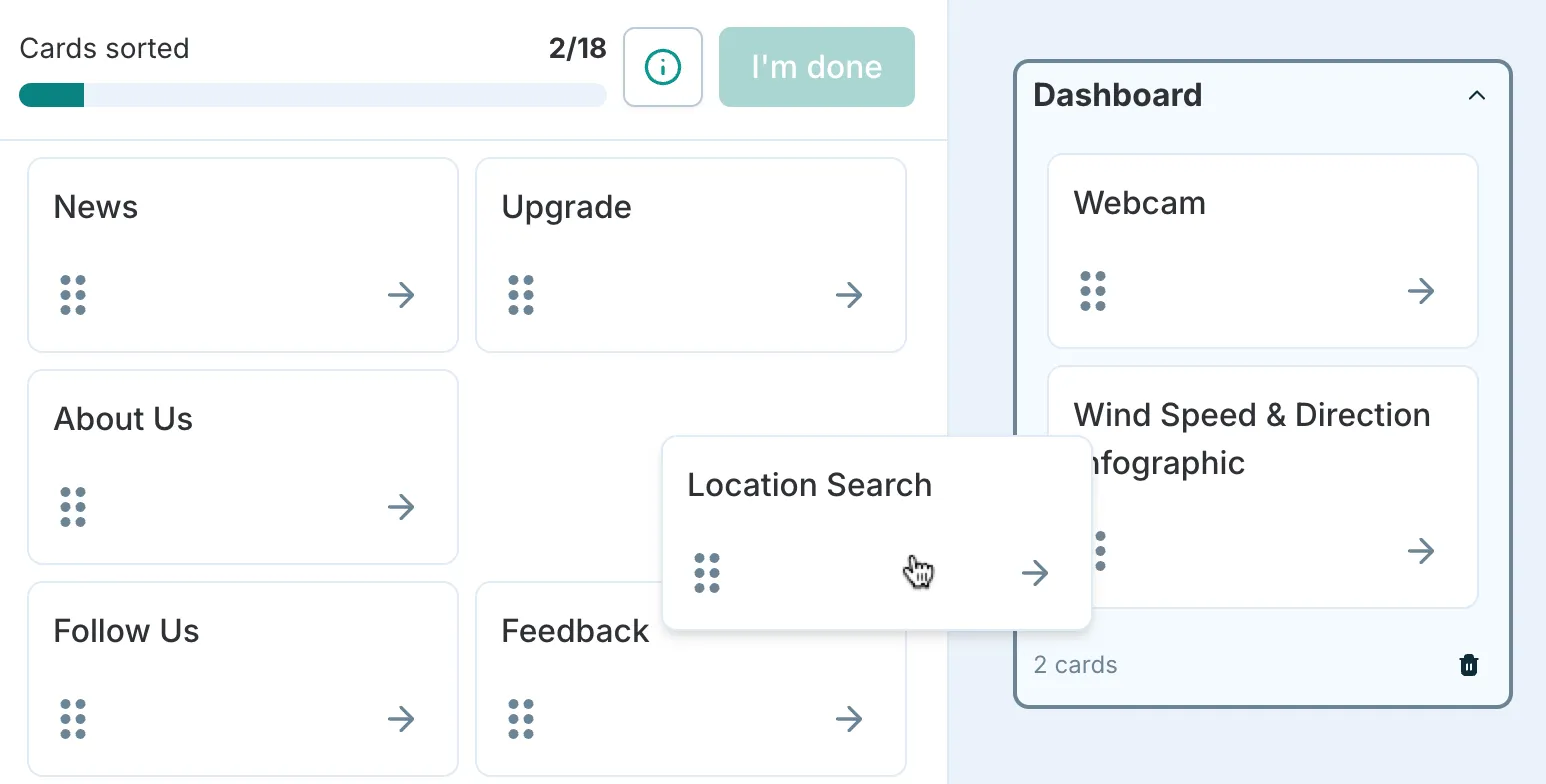1546x784 pixels.
Task: Open the Webcam card via its arrow
Action: coord(1421,291)
